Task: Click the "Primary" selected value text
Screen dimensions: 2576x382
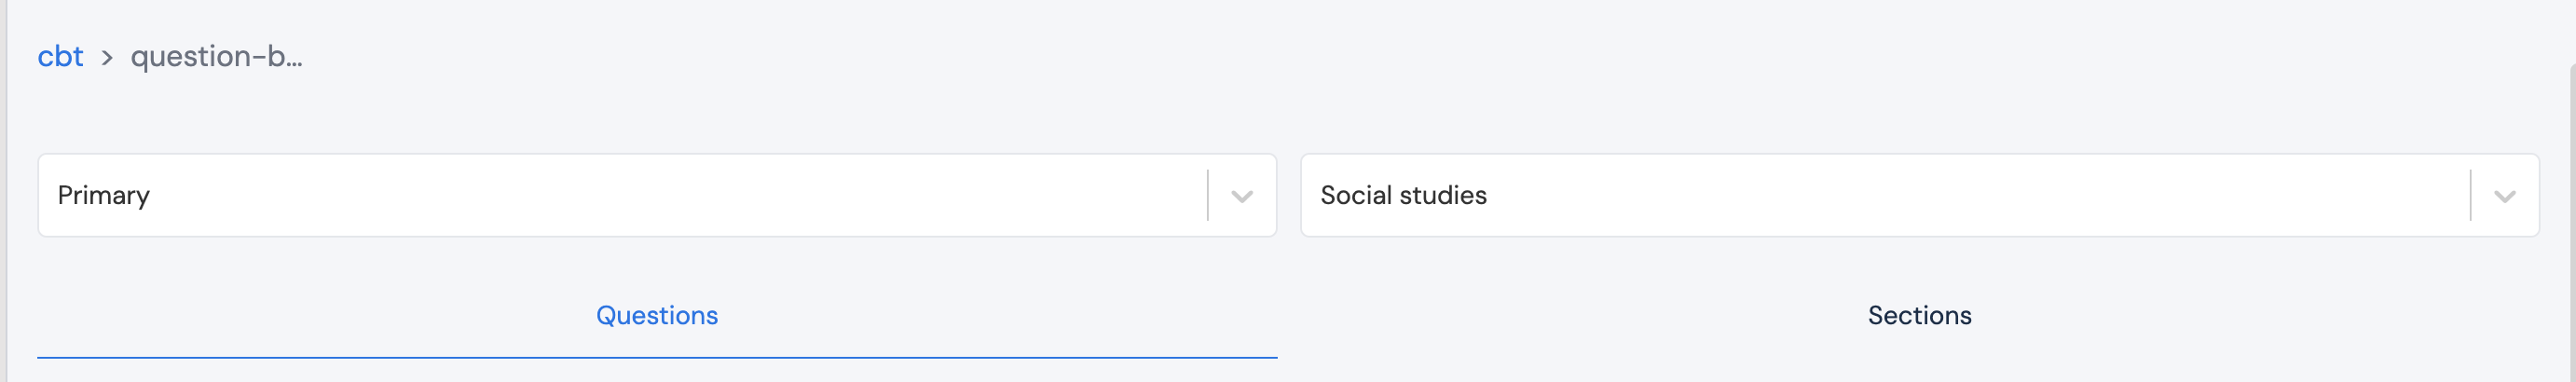Action: (104, 195)
